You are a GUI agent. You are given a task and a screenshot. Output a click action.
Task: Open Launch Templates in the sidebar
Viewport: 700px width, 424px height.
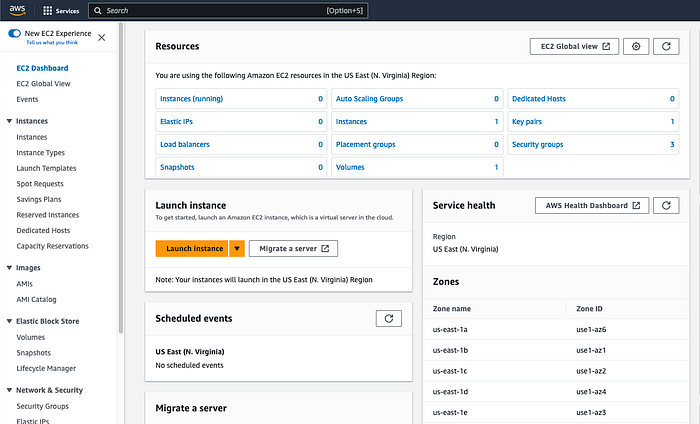coord(46,168)
